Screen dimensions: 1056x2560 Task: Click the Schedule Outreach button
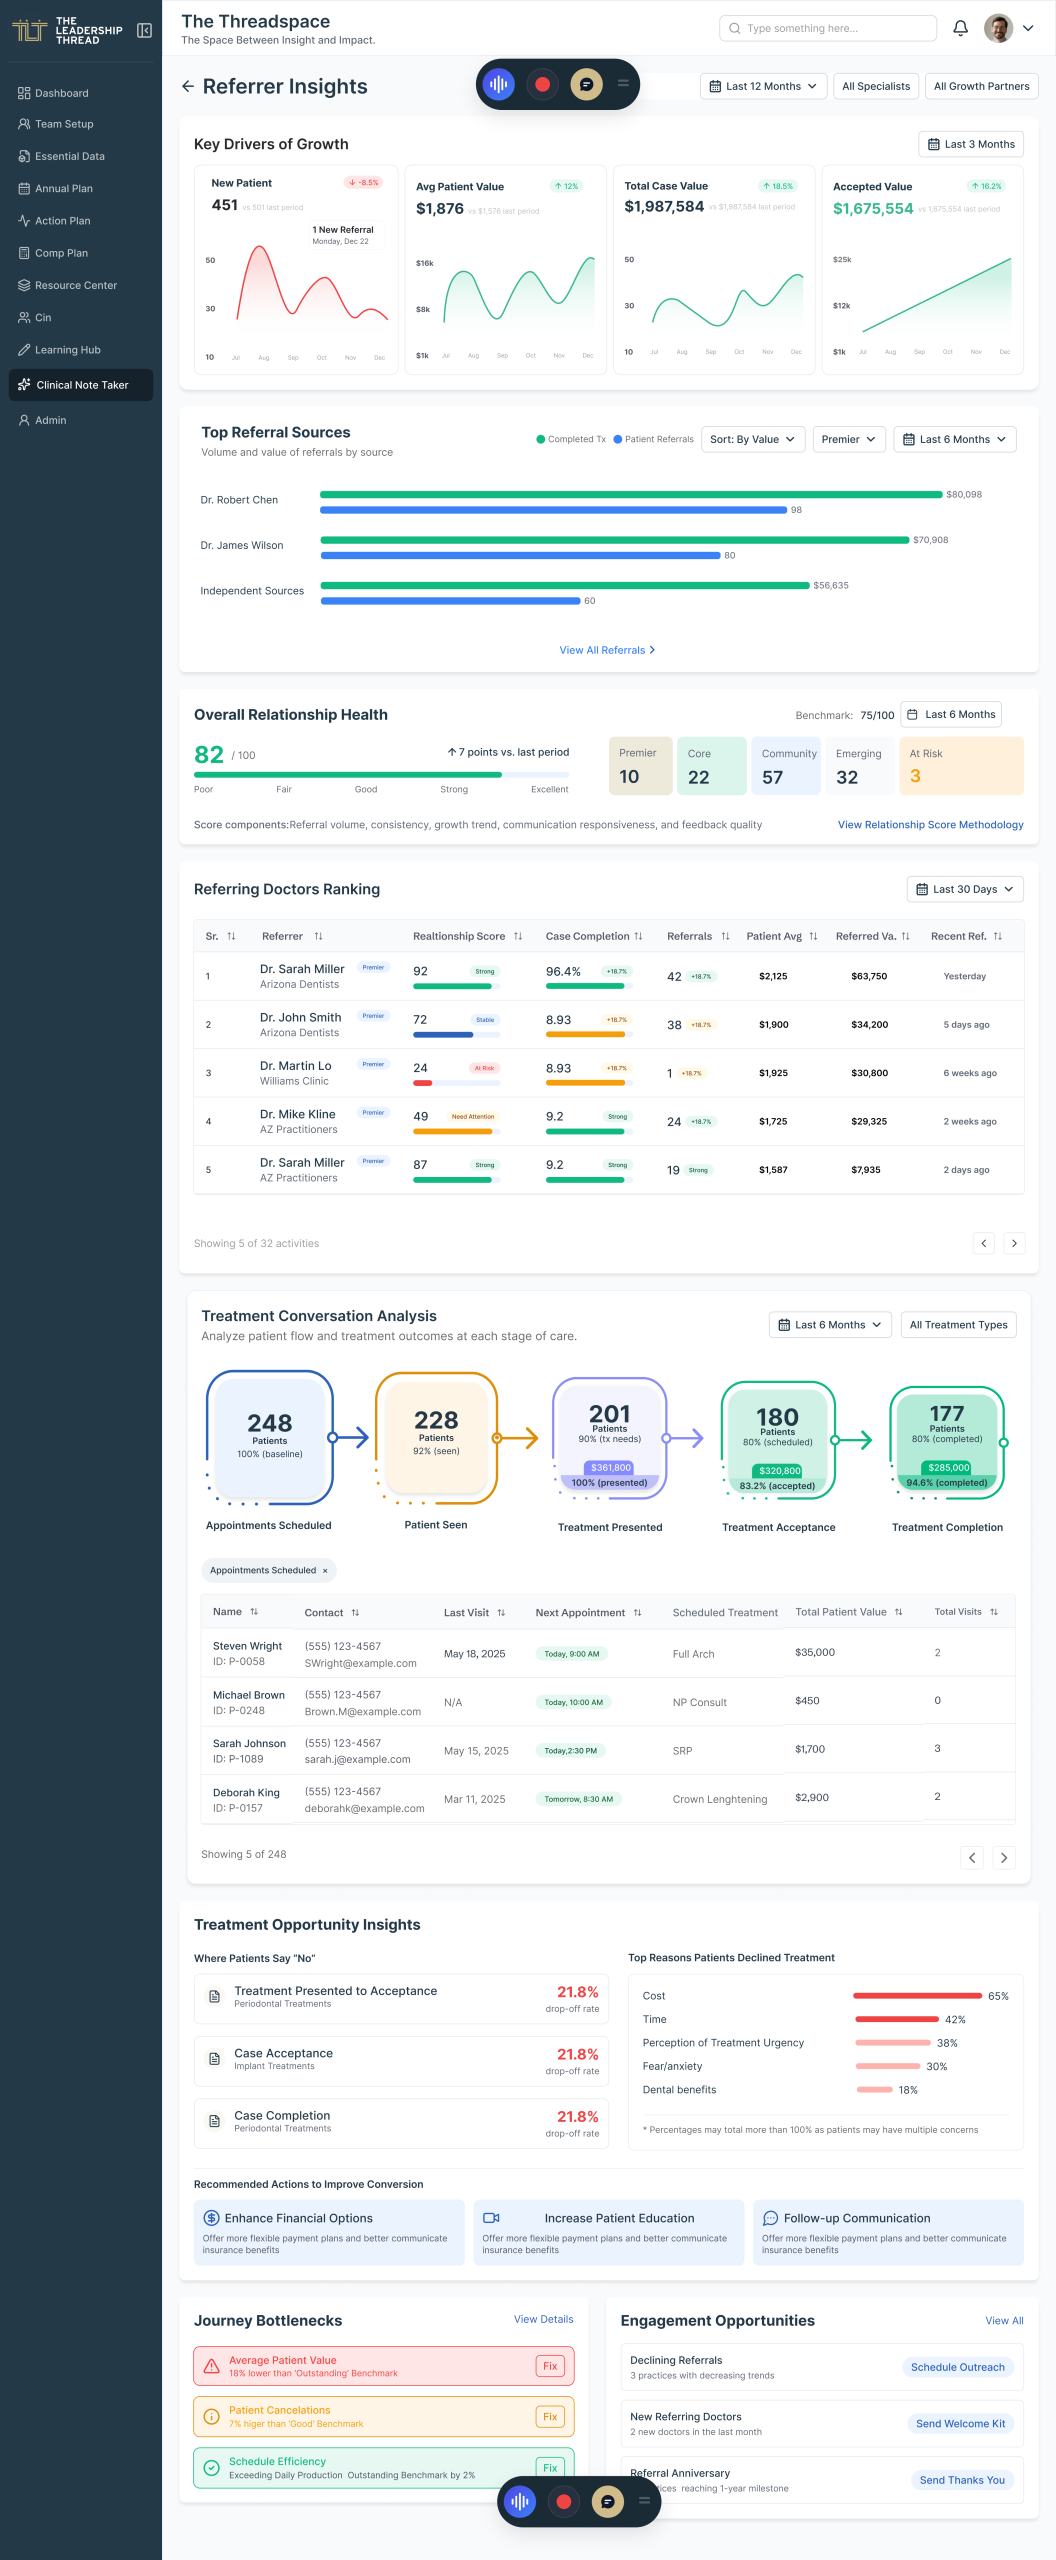[x=957, y=2367]
